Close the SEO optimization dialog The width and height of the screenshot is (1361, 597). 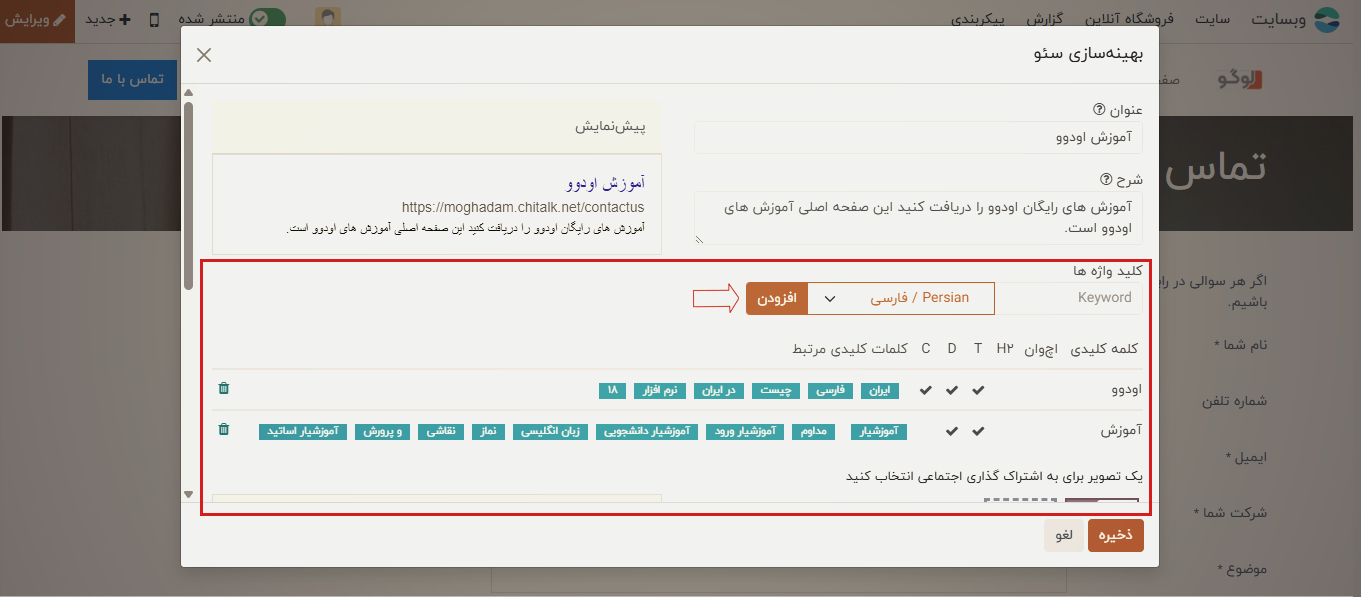click(x=204, y=55)
